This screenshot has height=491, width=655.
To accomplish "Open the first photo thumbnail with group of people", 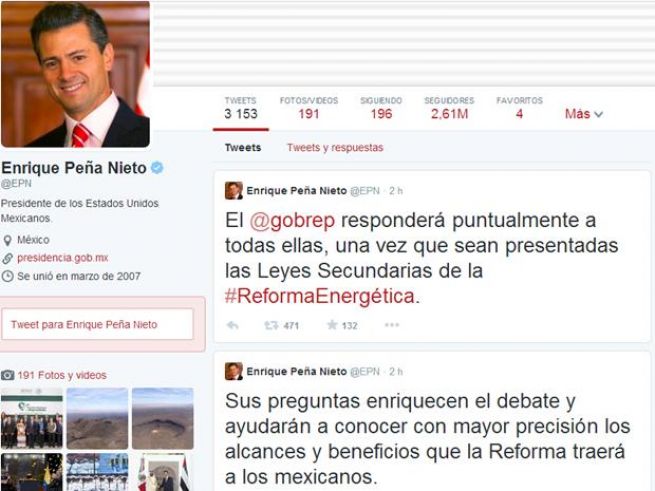I will click(32, 418).
